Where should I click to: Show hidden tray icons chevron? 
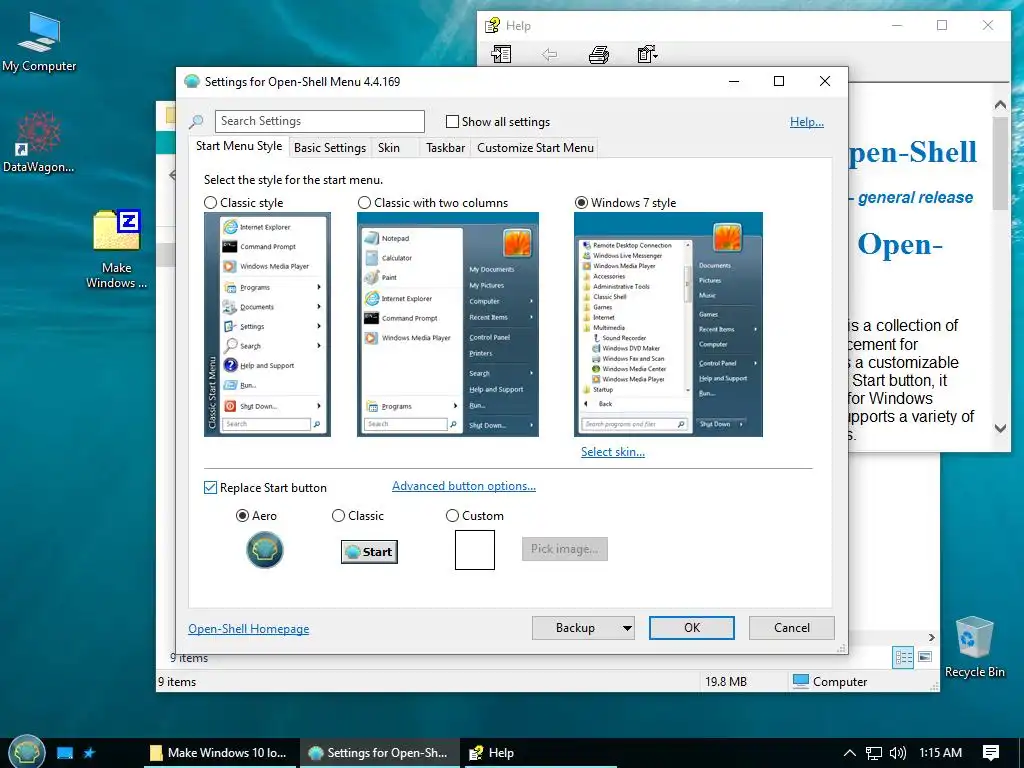click(x=850, y=752)
